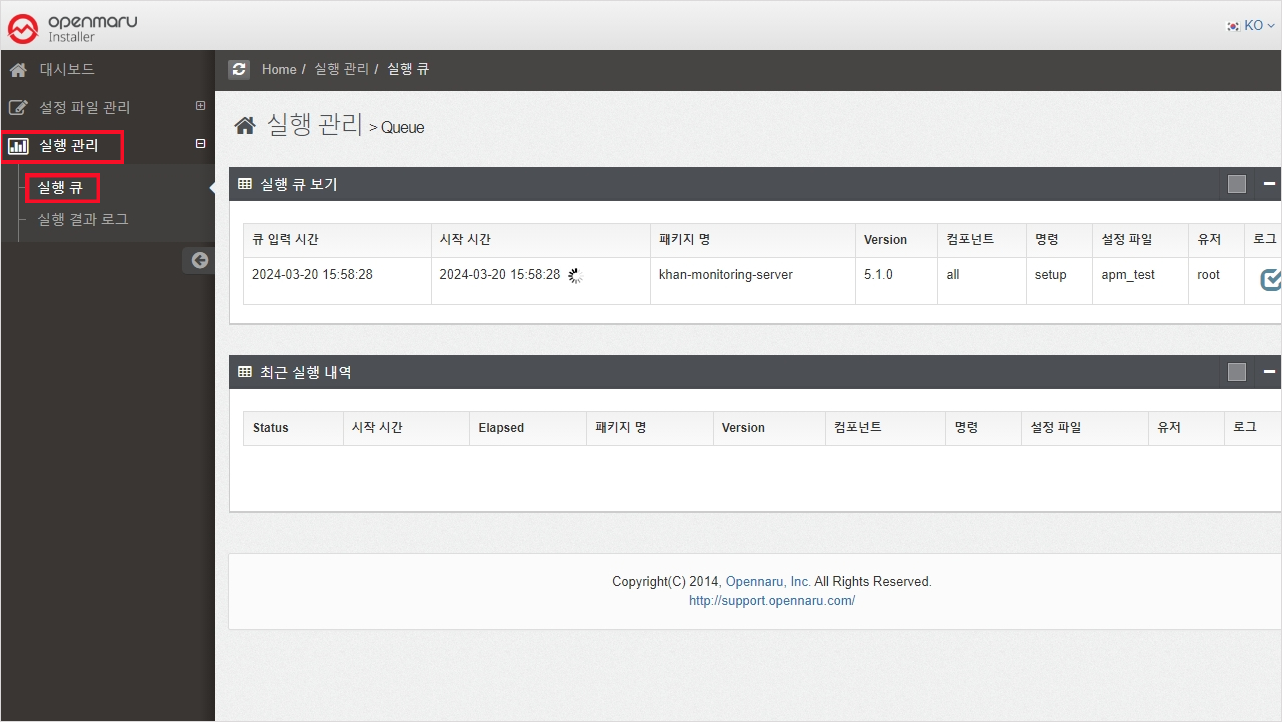This screenshot has height=722, width=1282.
Task: Open the Opennaru, Inc. link
Action: [x=768, y=581]
